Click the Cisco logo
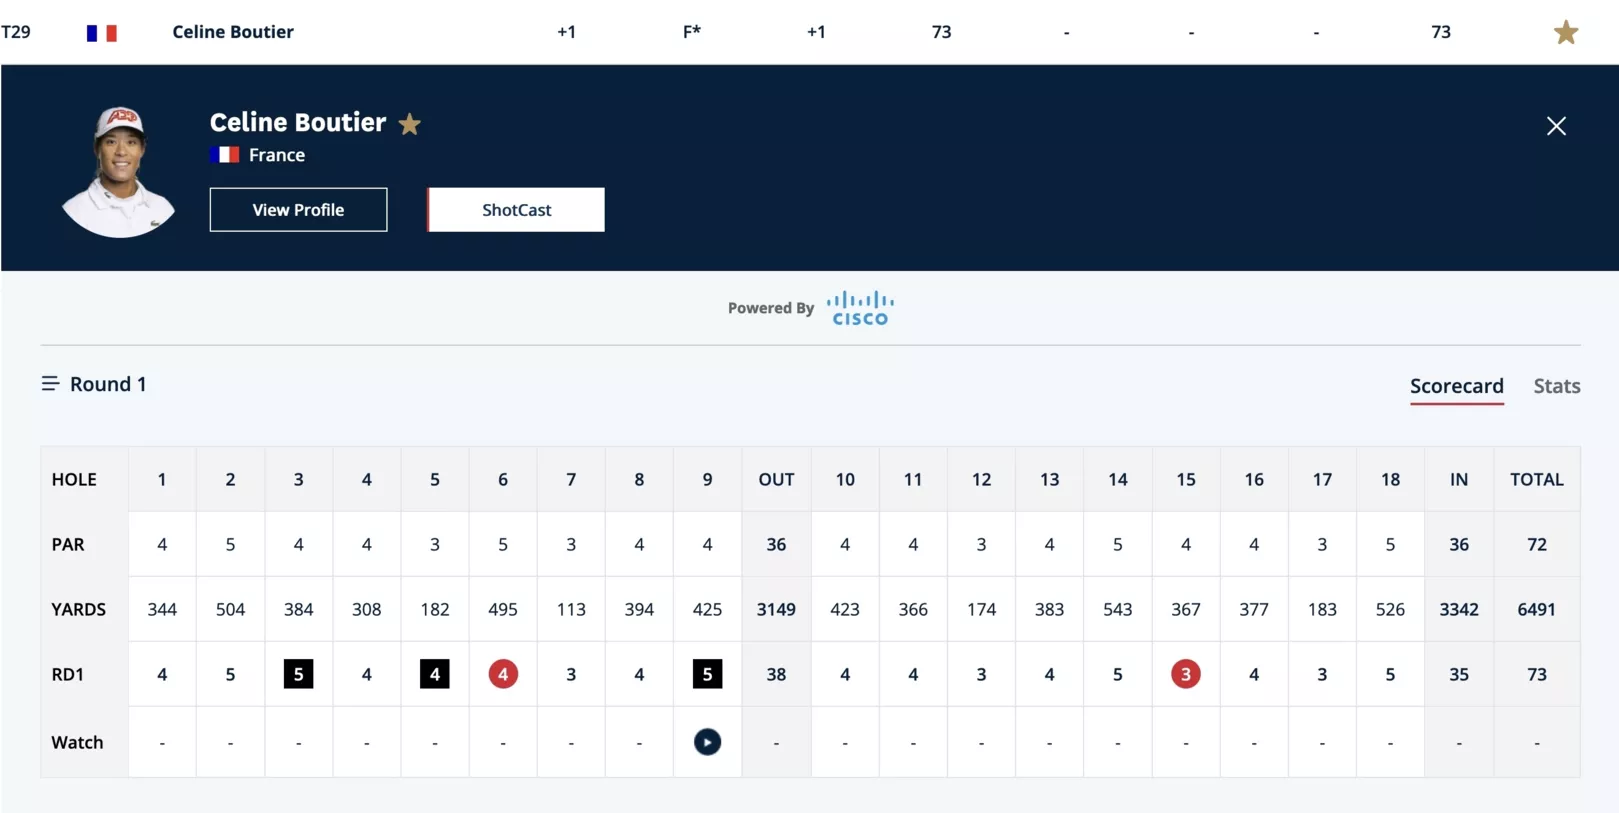The height and width of the screenshot is (813, 1619). point(860,308)
